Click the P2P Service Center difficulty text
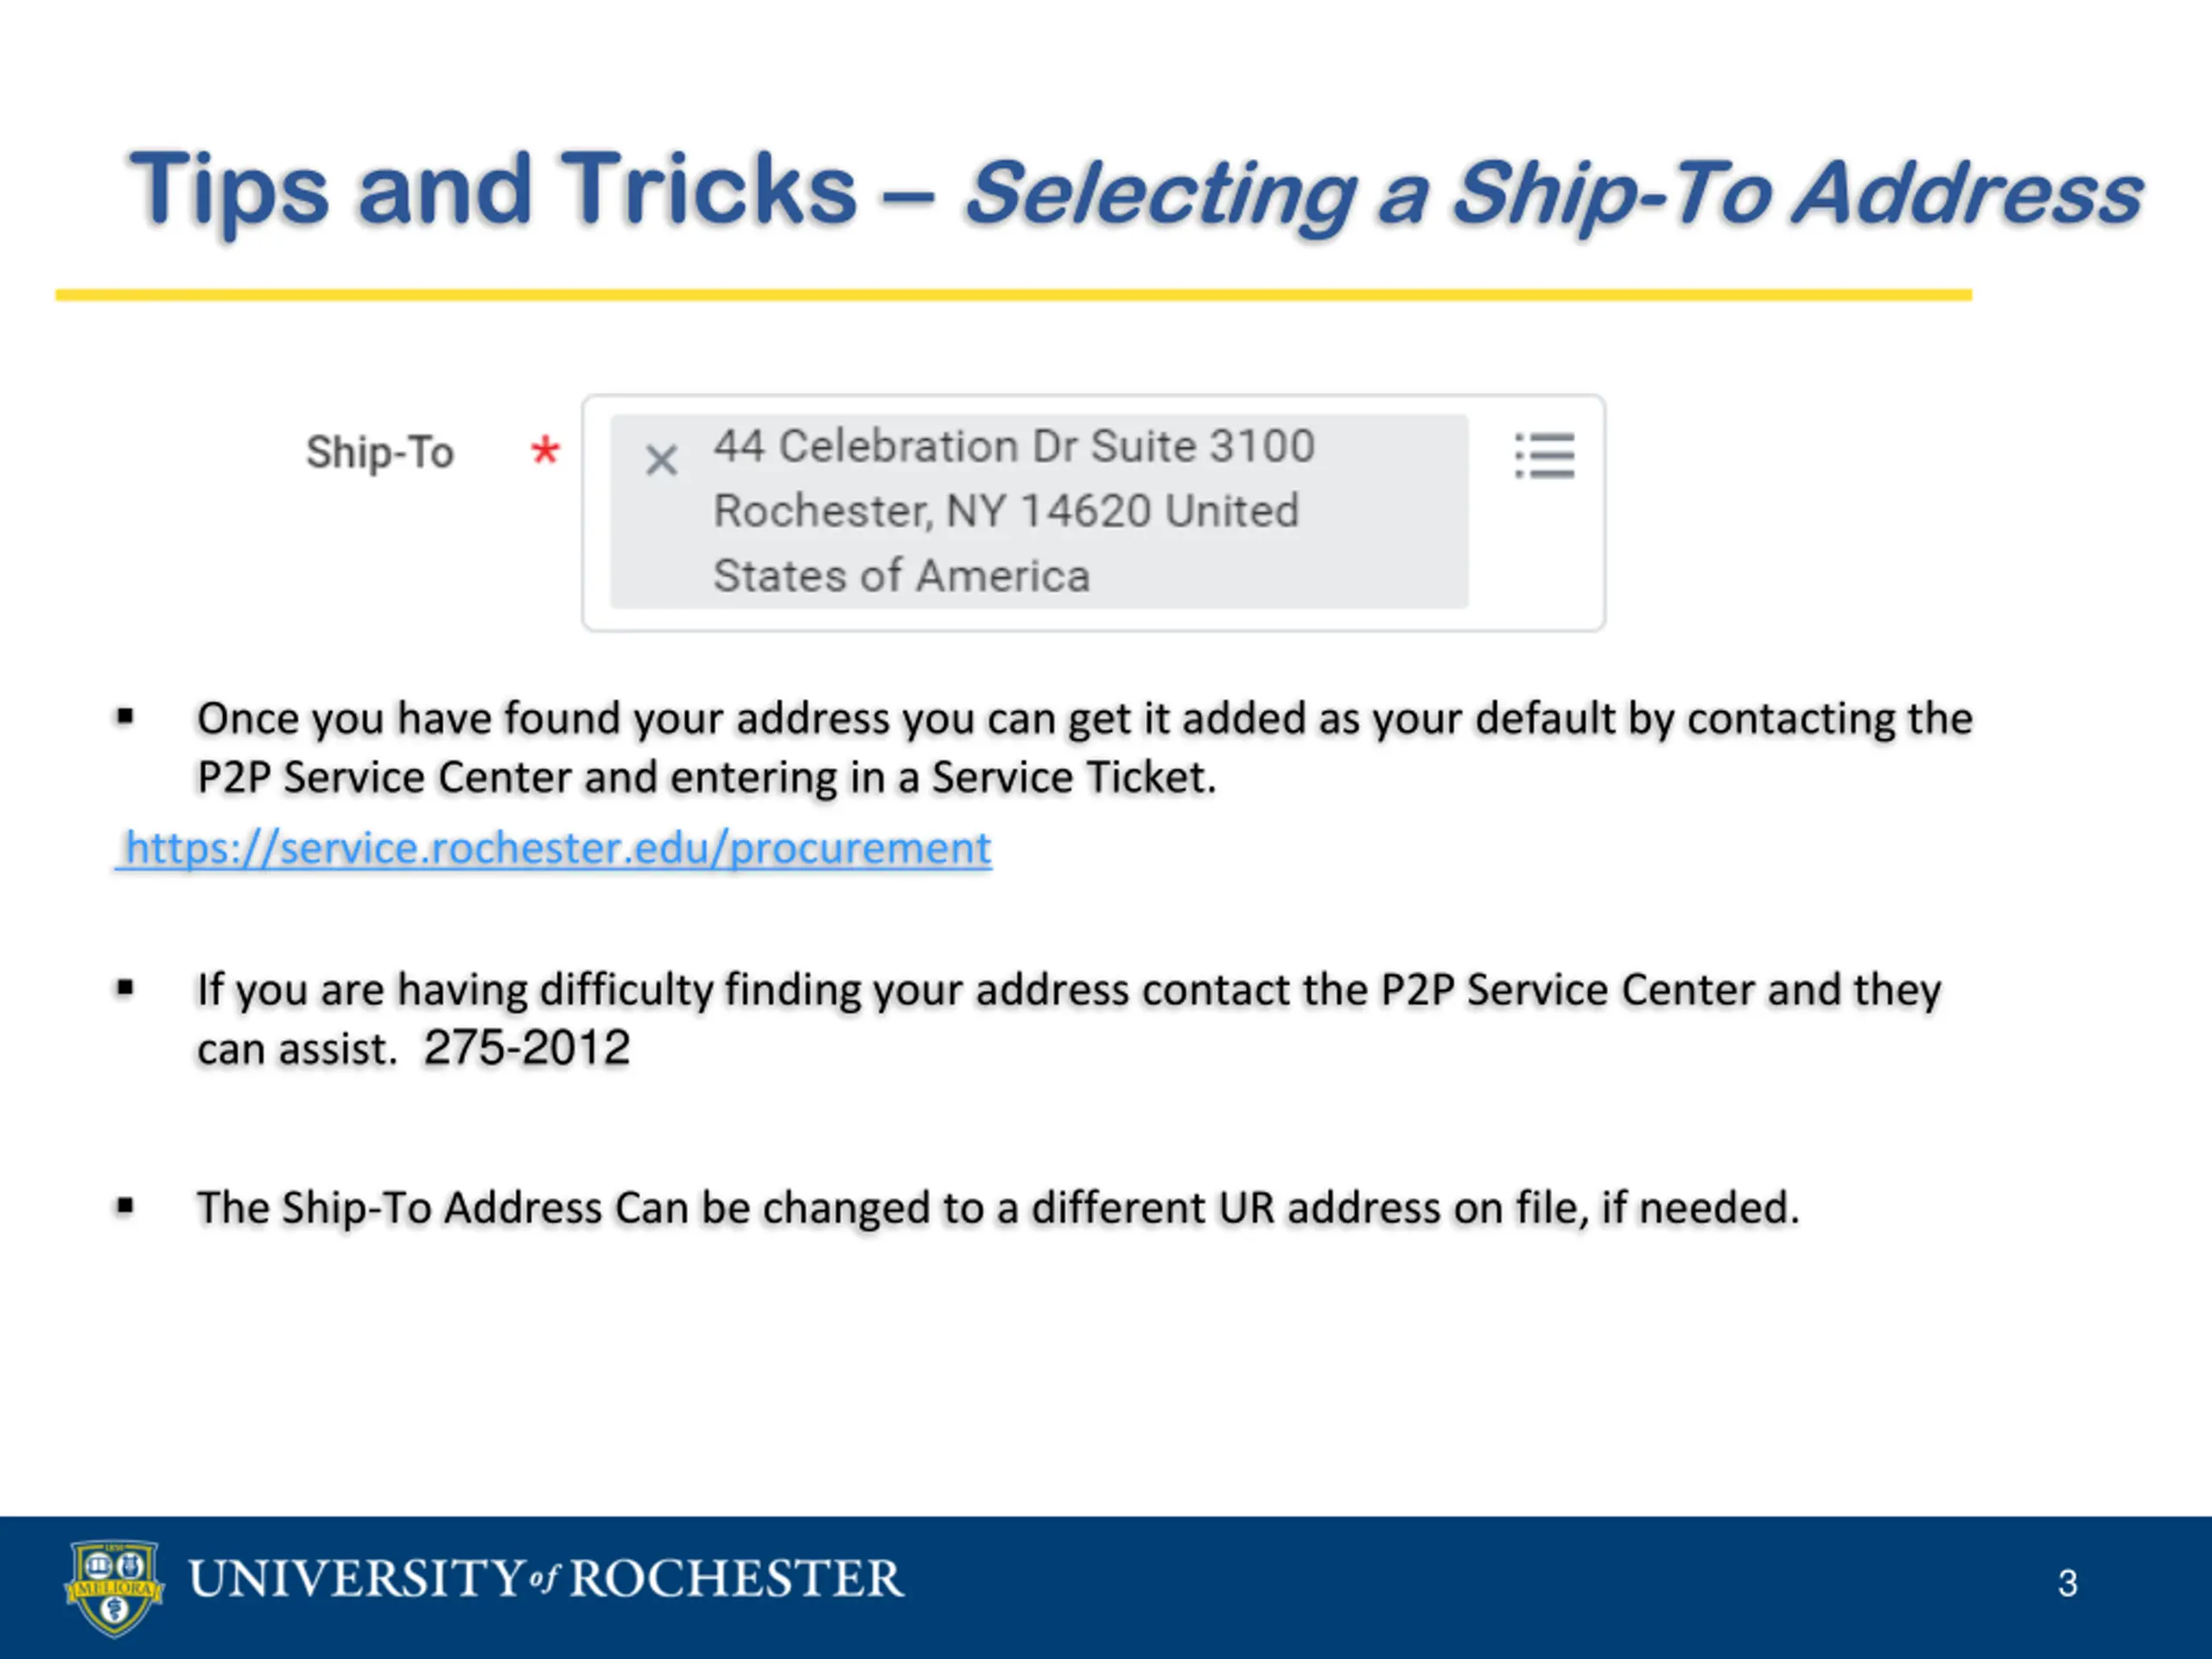The height and width of the screenshot is (1659, 2212). click(x=1068, y=1018)
